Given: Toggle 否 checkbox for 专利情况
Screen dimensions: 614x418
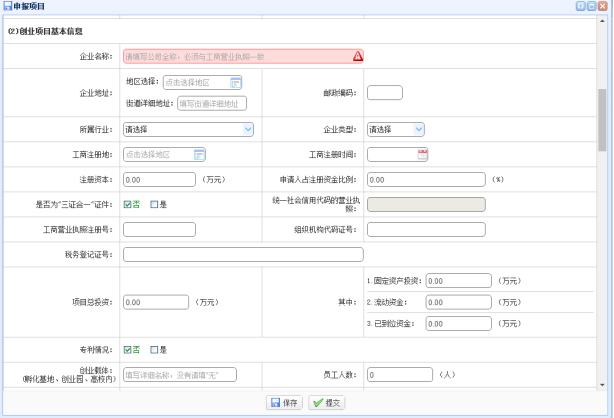Looking at the screenshot, I should 128,350.
